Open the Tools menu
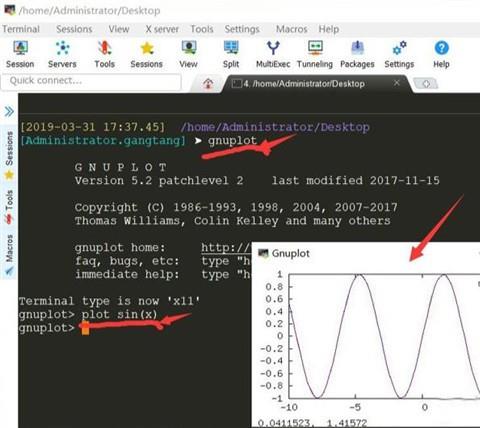 [202, 29]
